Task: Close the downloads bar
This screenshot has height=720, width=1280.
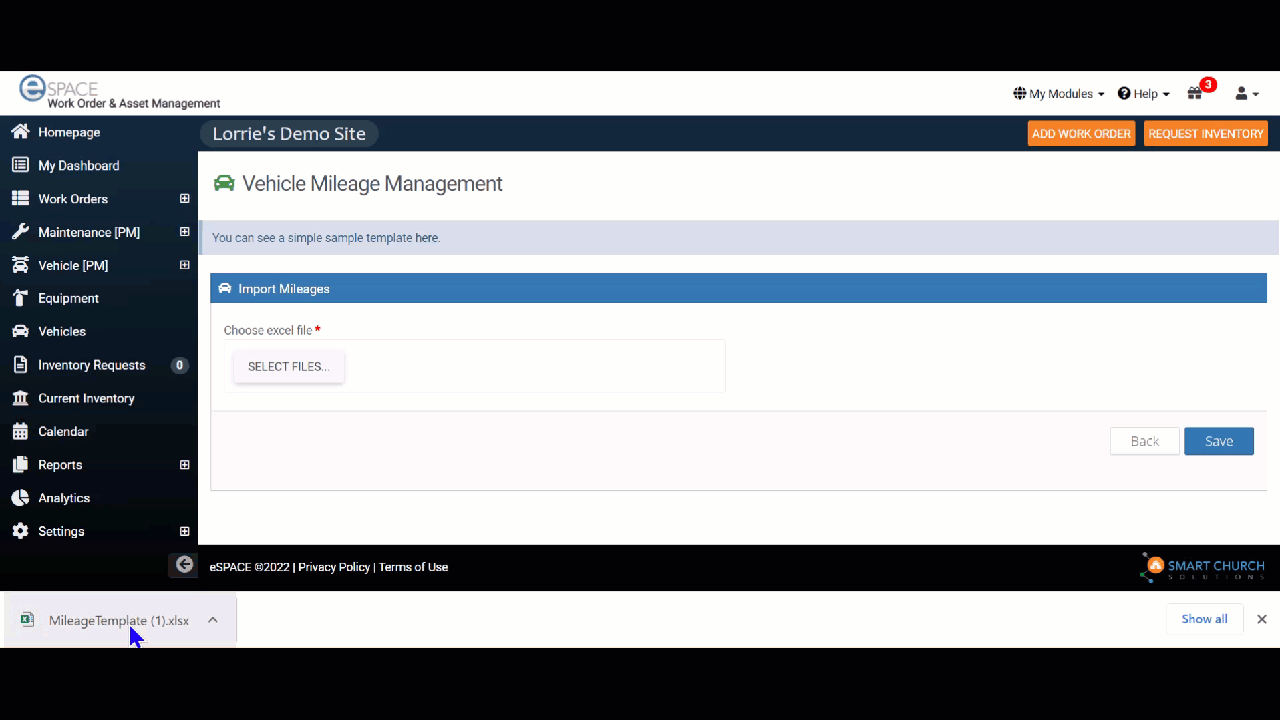Action: tap(1262, 619)
